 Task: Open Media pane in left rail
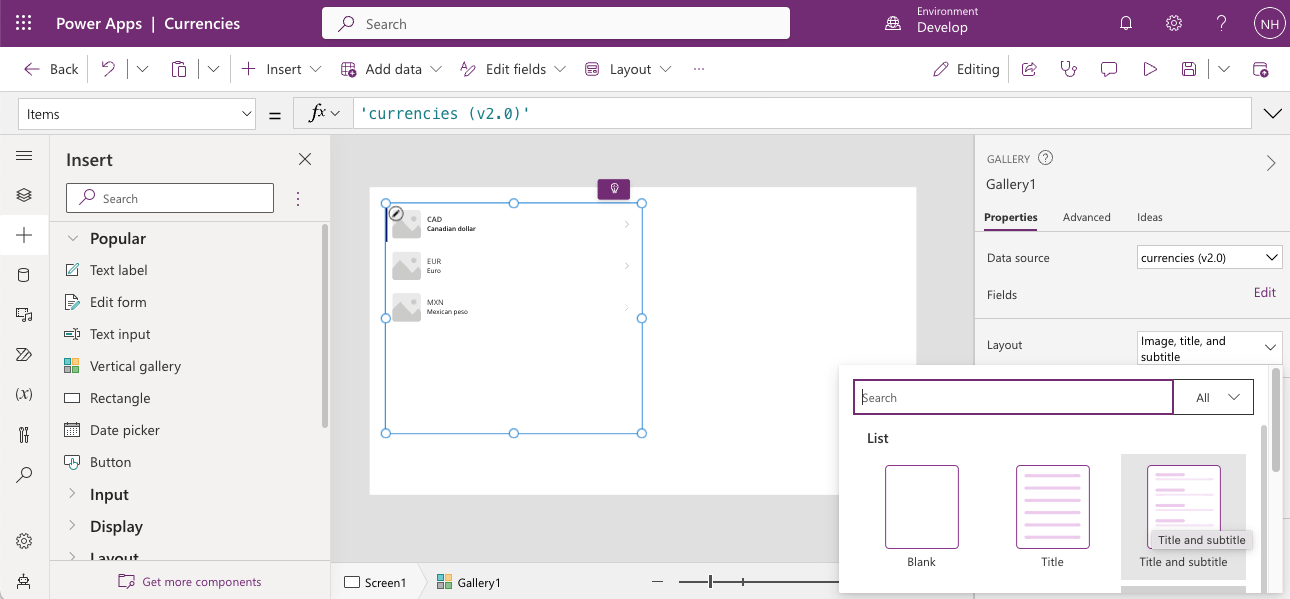click(x=24, y=315)
